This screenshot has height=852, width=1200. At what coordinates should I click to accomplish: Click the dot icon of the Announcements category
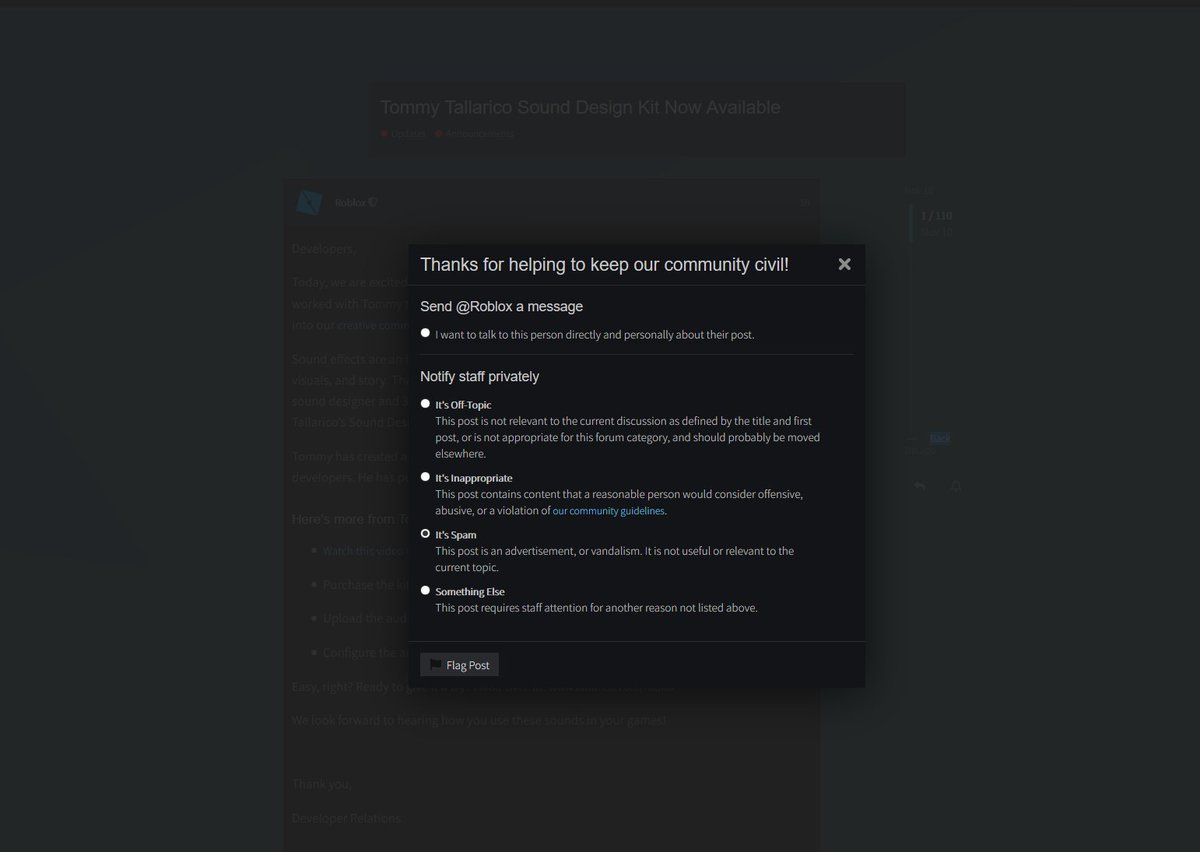point(437,133)
